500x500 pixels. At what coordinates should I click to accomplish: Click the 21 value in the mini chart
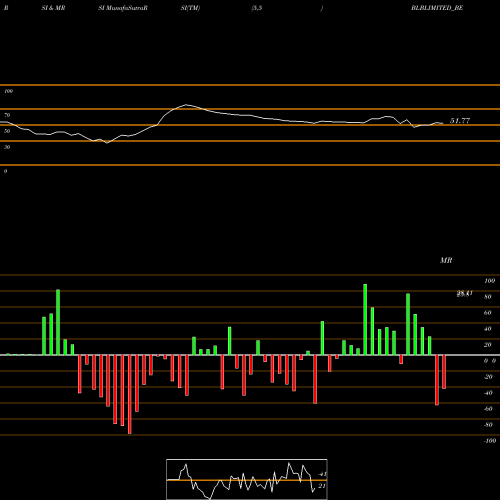tap(322, 486)
